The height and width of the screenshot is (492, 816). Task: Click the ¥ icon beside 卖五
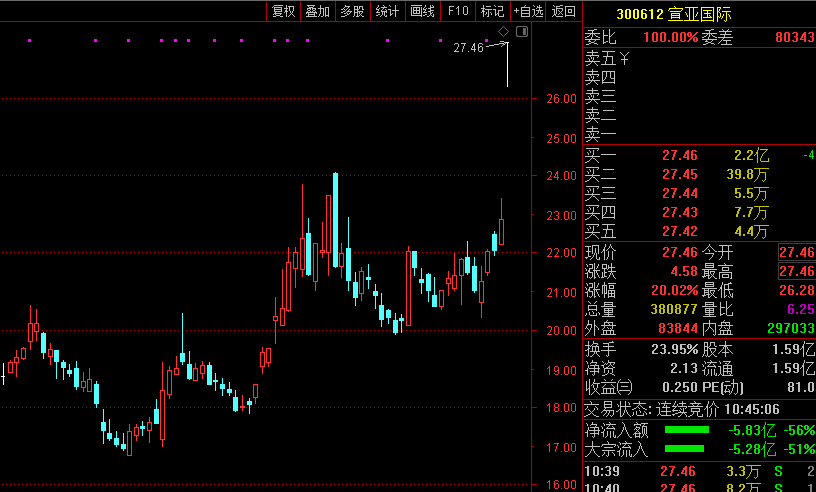[x=624, y=58]
